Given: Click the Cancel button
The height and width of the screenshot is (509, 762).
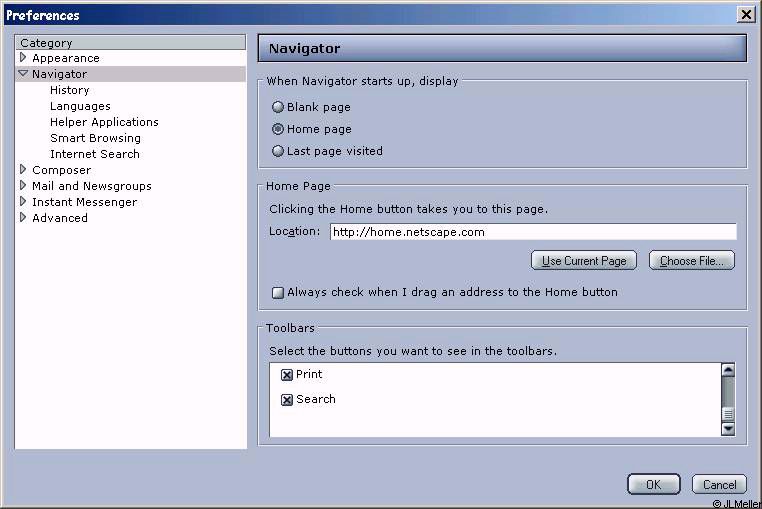Looking at the screenshot, I should click(x=719, y=484).
